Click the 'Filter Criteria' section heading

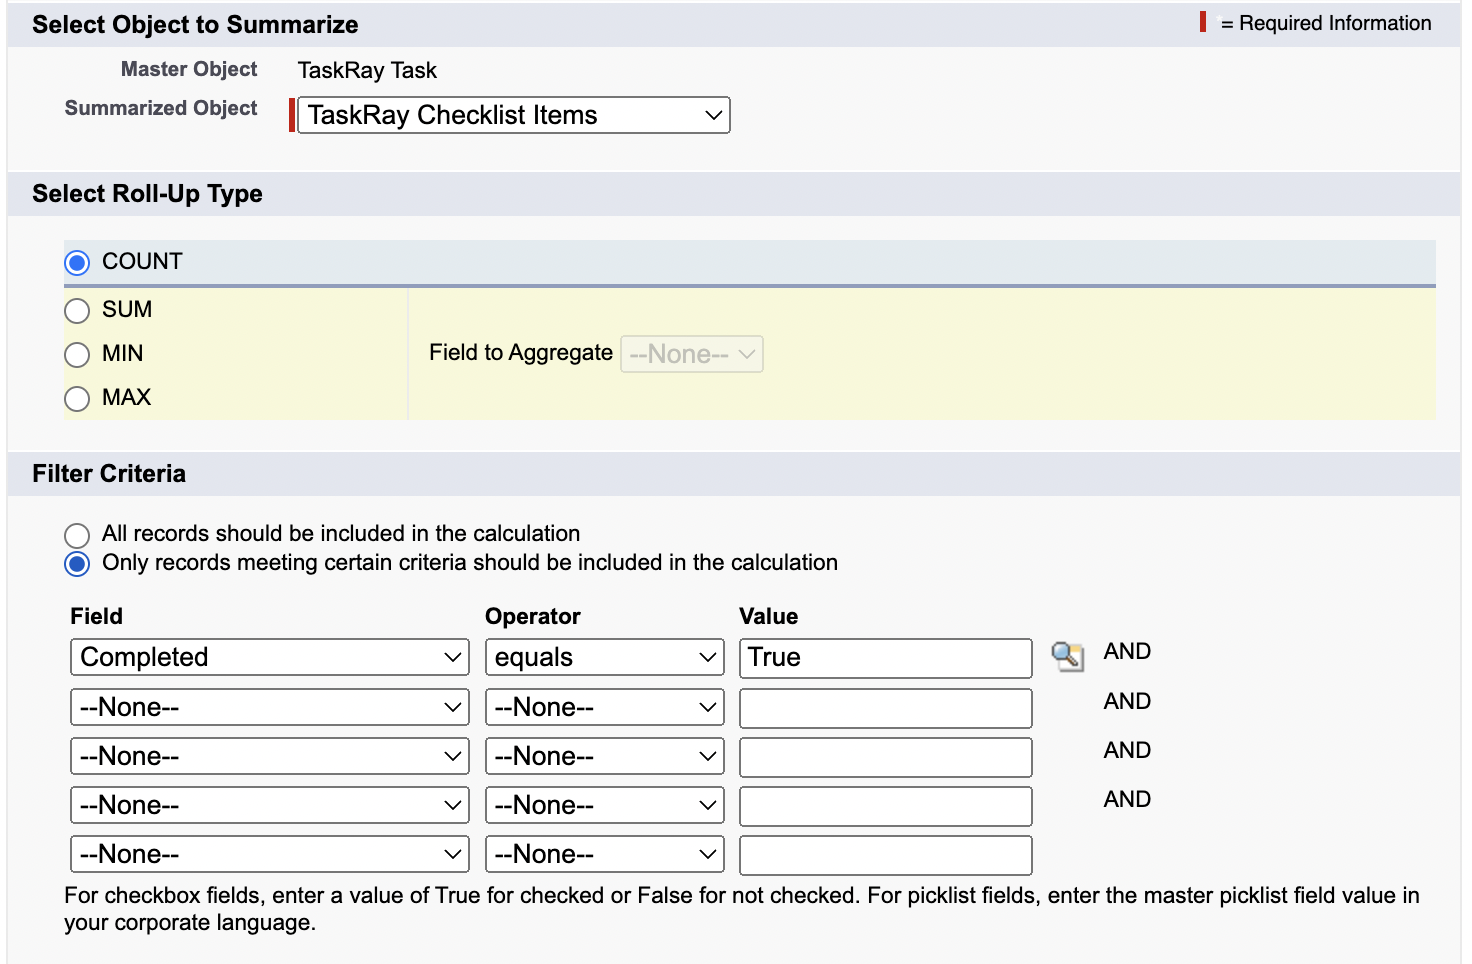pos(109,474)
